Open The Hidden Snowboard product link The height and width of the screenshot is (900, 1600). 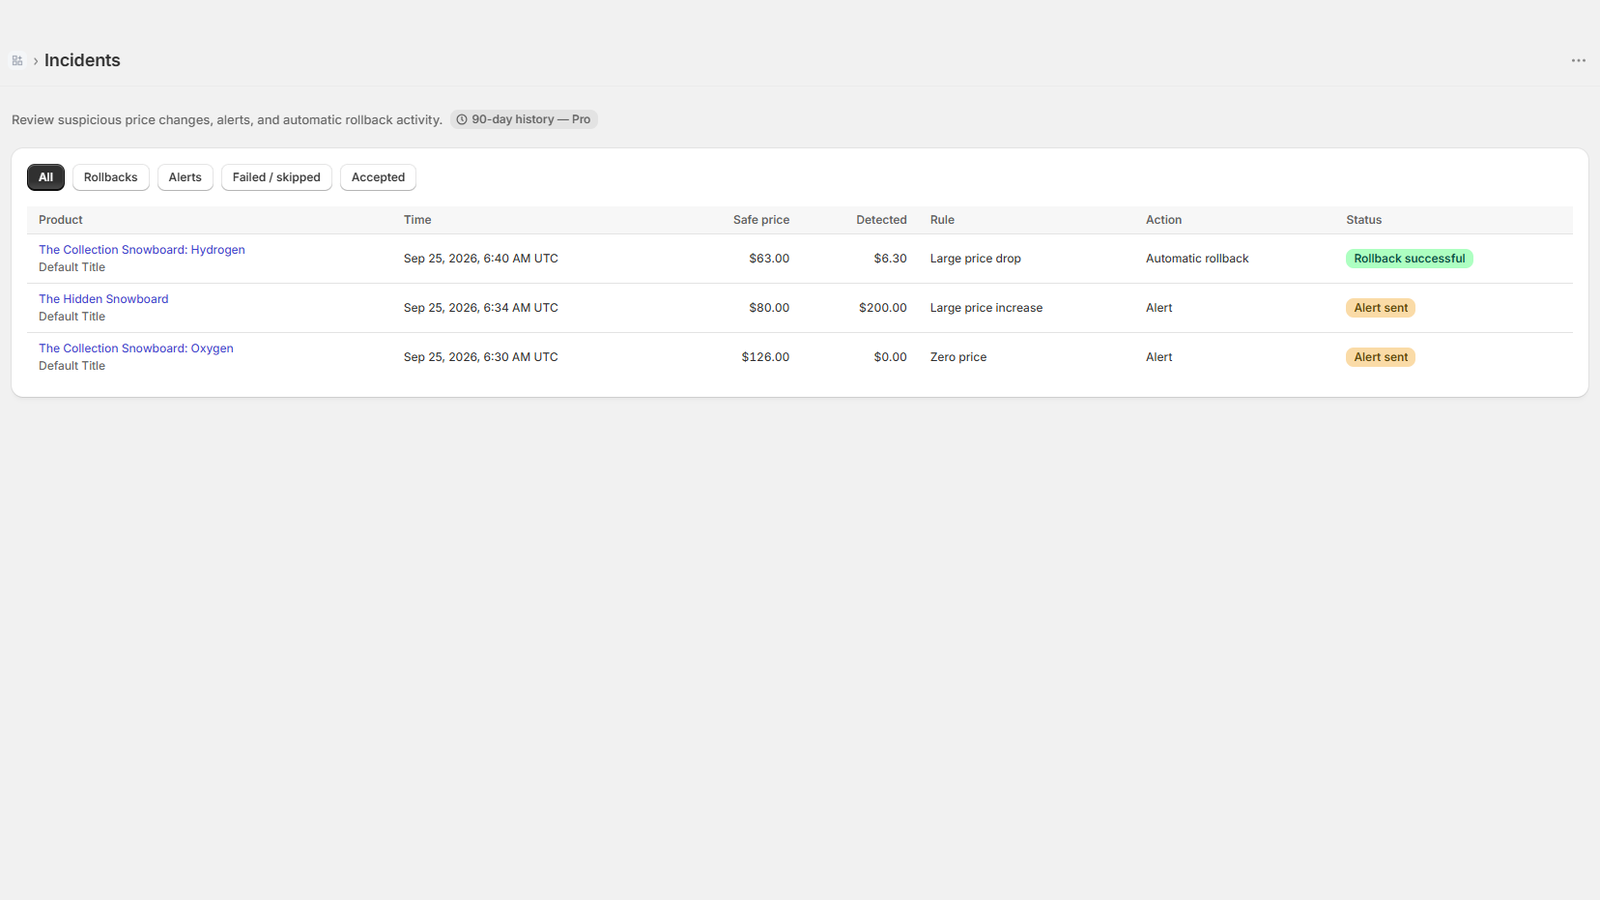pyautogui.click(x=104, y=299)
